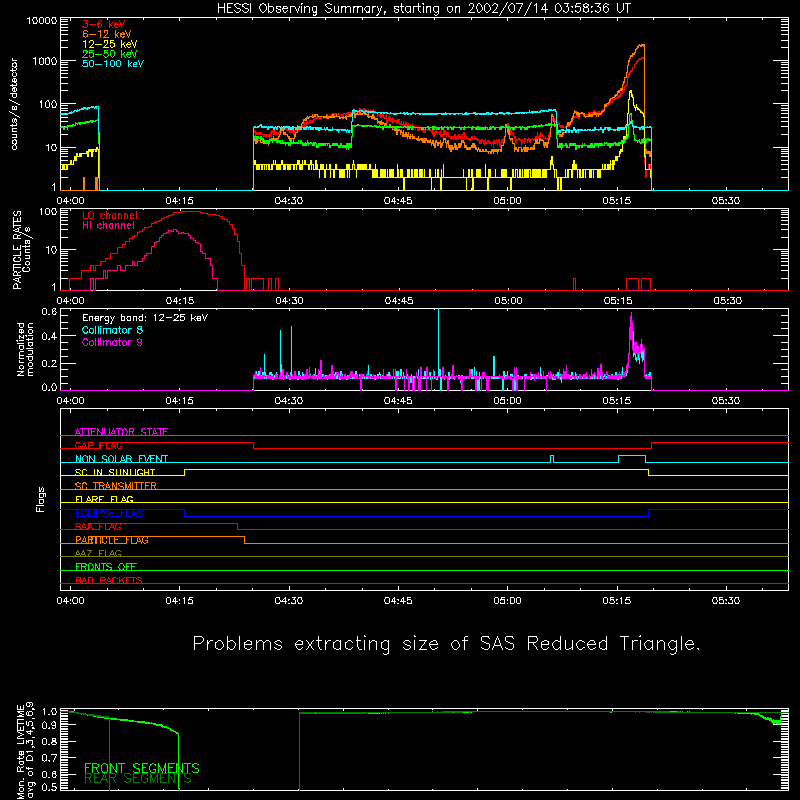Viewport: 800px width, 800px height.
Task: Click the PARTICLE FLAG label
Action: pyautogui.click(x=112, y=540)
